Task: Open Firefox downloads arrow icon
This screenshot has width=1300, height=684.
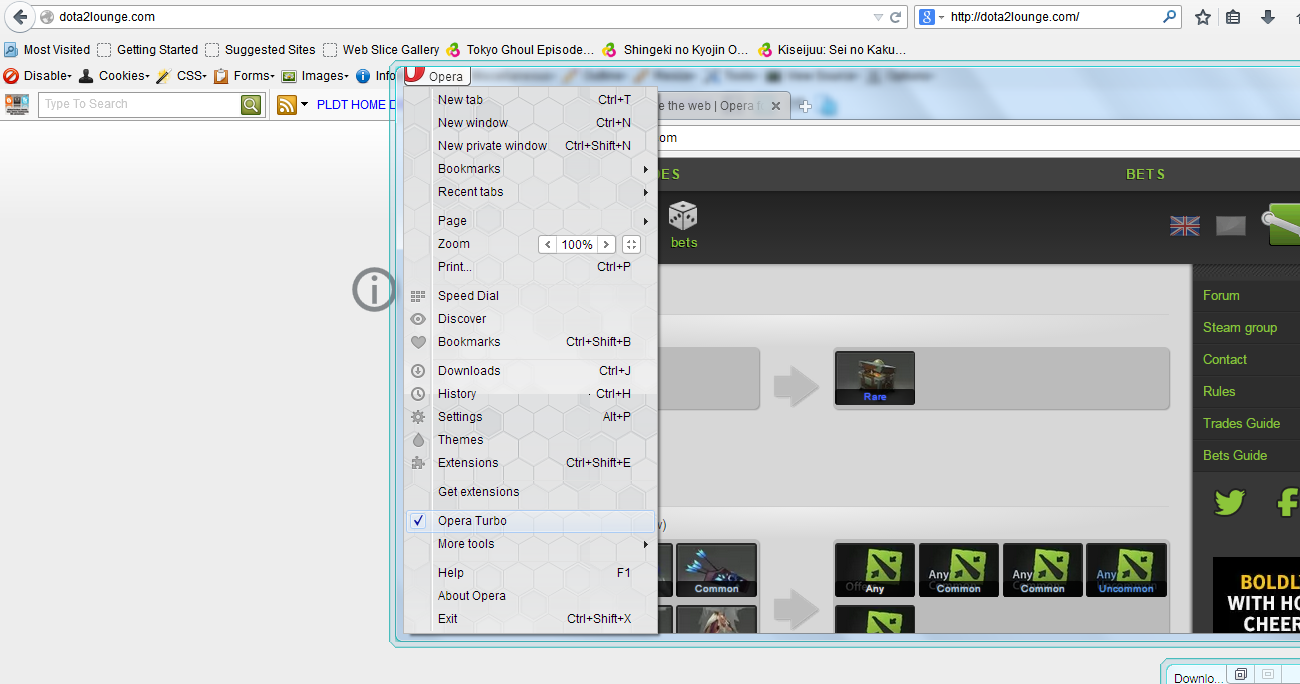Action: click(1268, 17)
